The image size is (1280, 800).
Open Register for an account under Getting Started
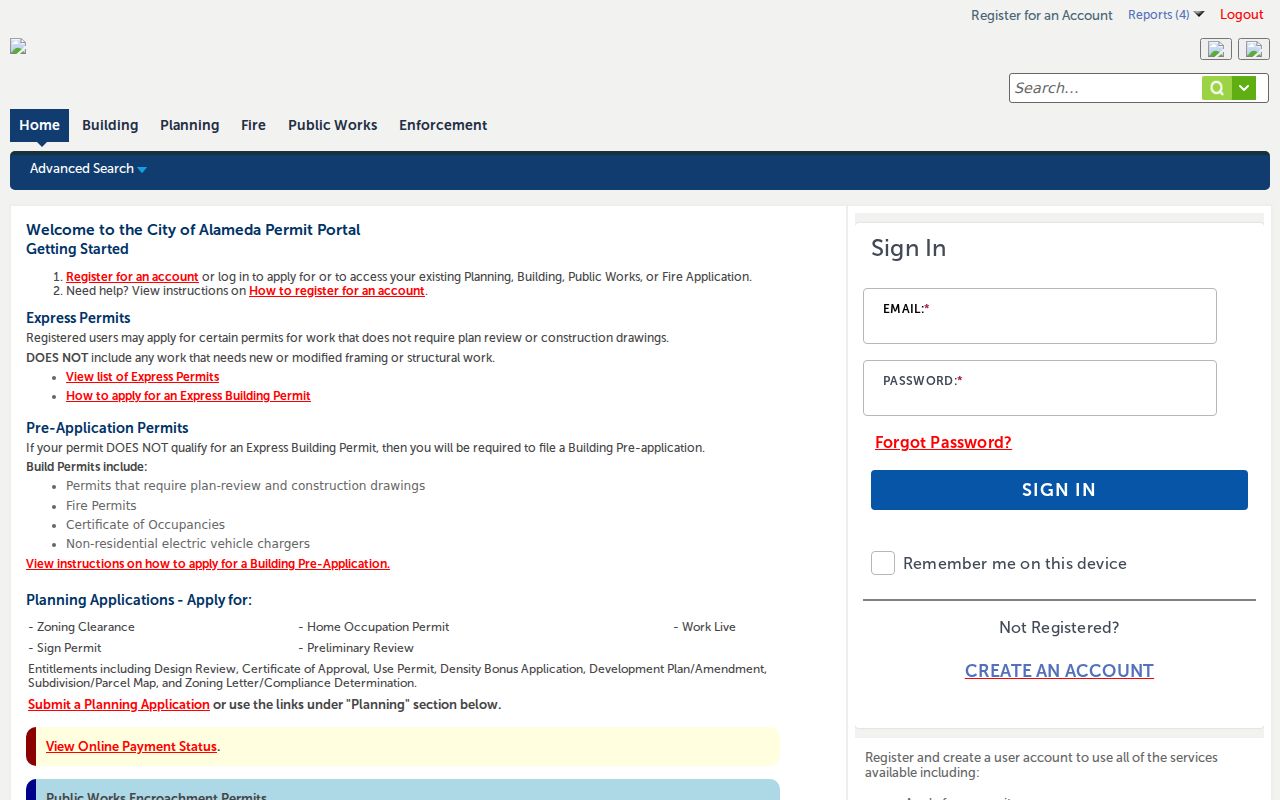tap(132, 277)
